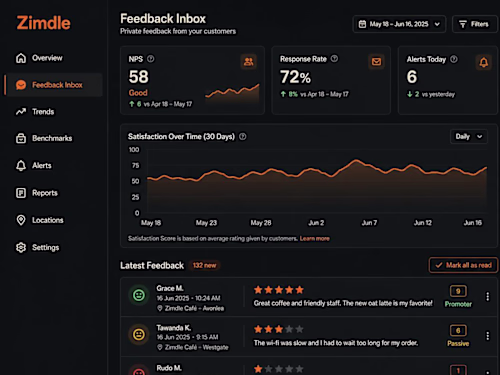Open the more options menu for Grace M.
Screen dimensions: 500x375
488,296
